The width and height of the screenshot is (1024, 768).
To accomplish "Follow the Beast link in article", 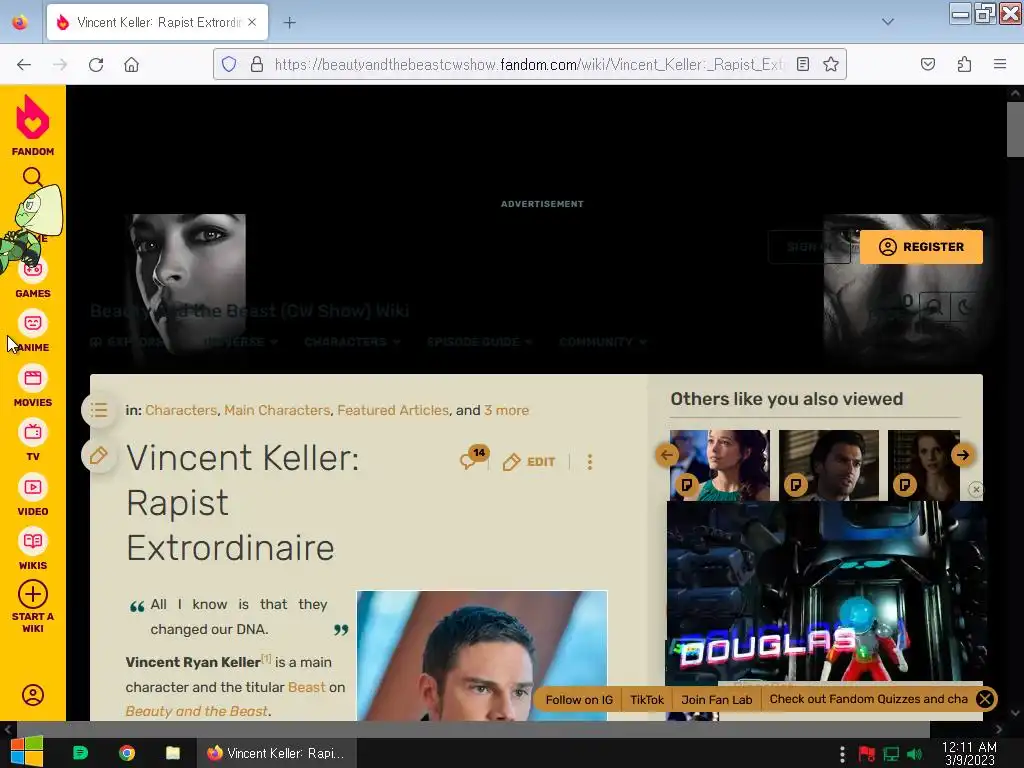I will coord(306,687).
